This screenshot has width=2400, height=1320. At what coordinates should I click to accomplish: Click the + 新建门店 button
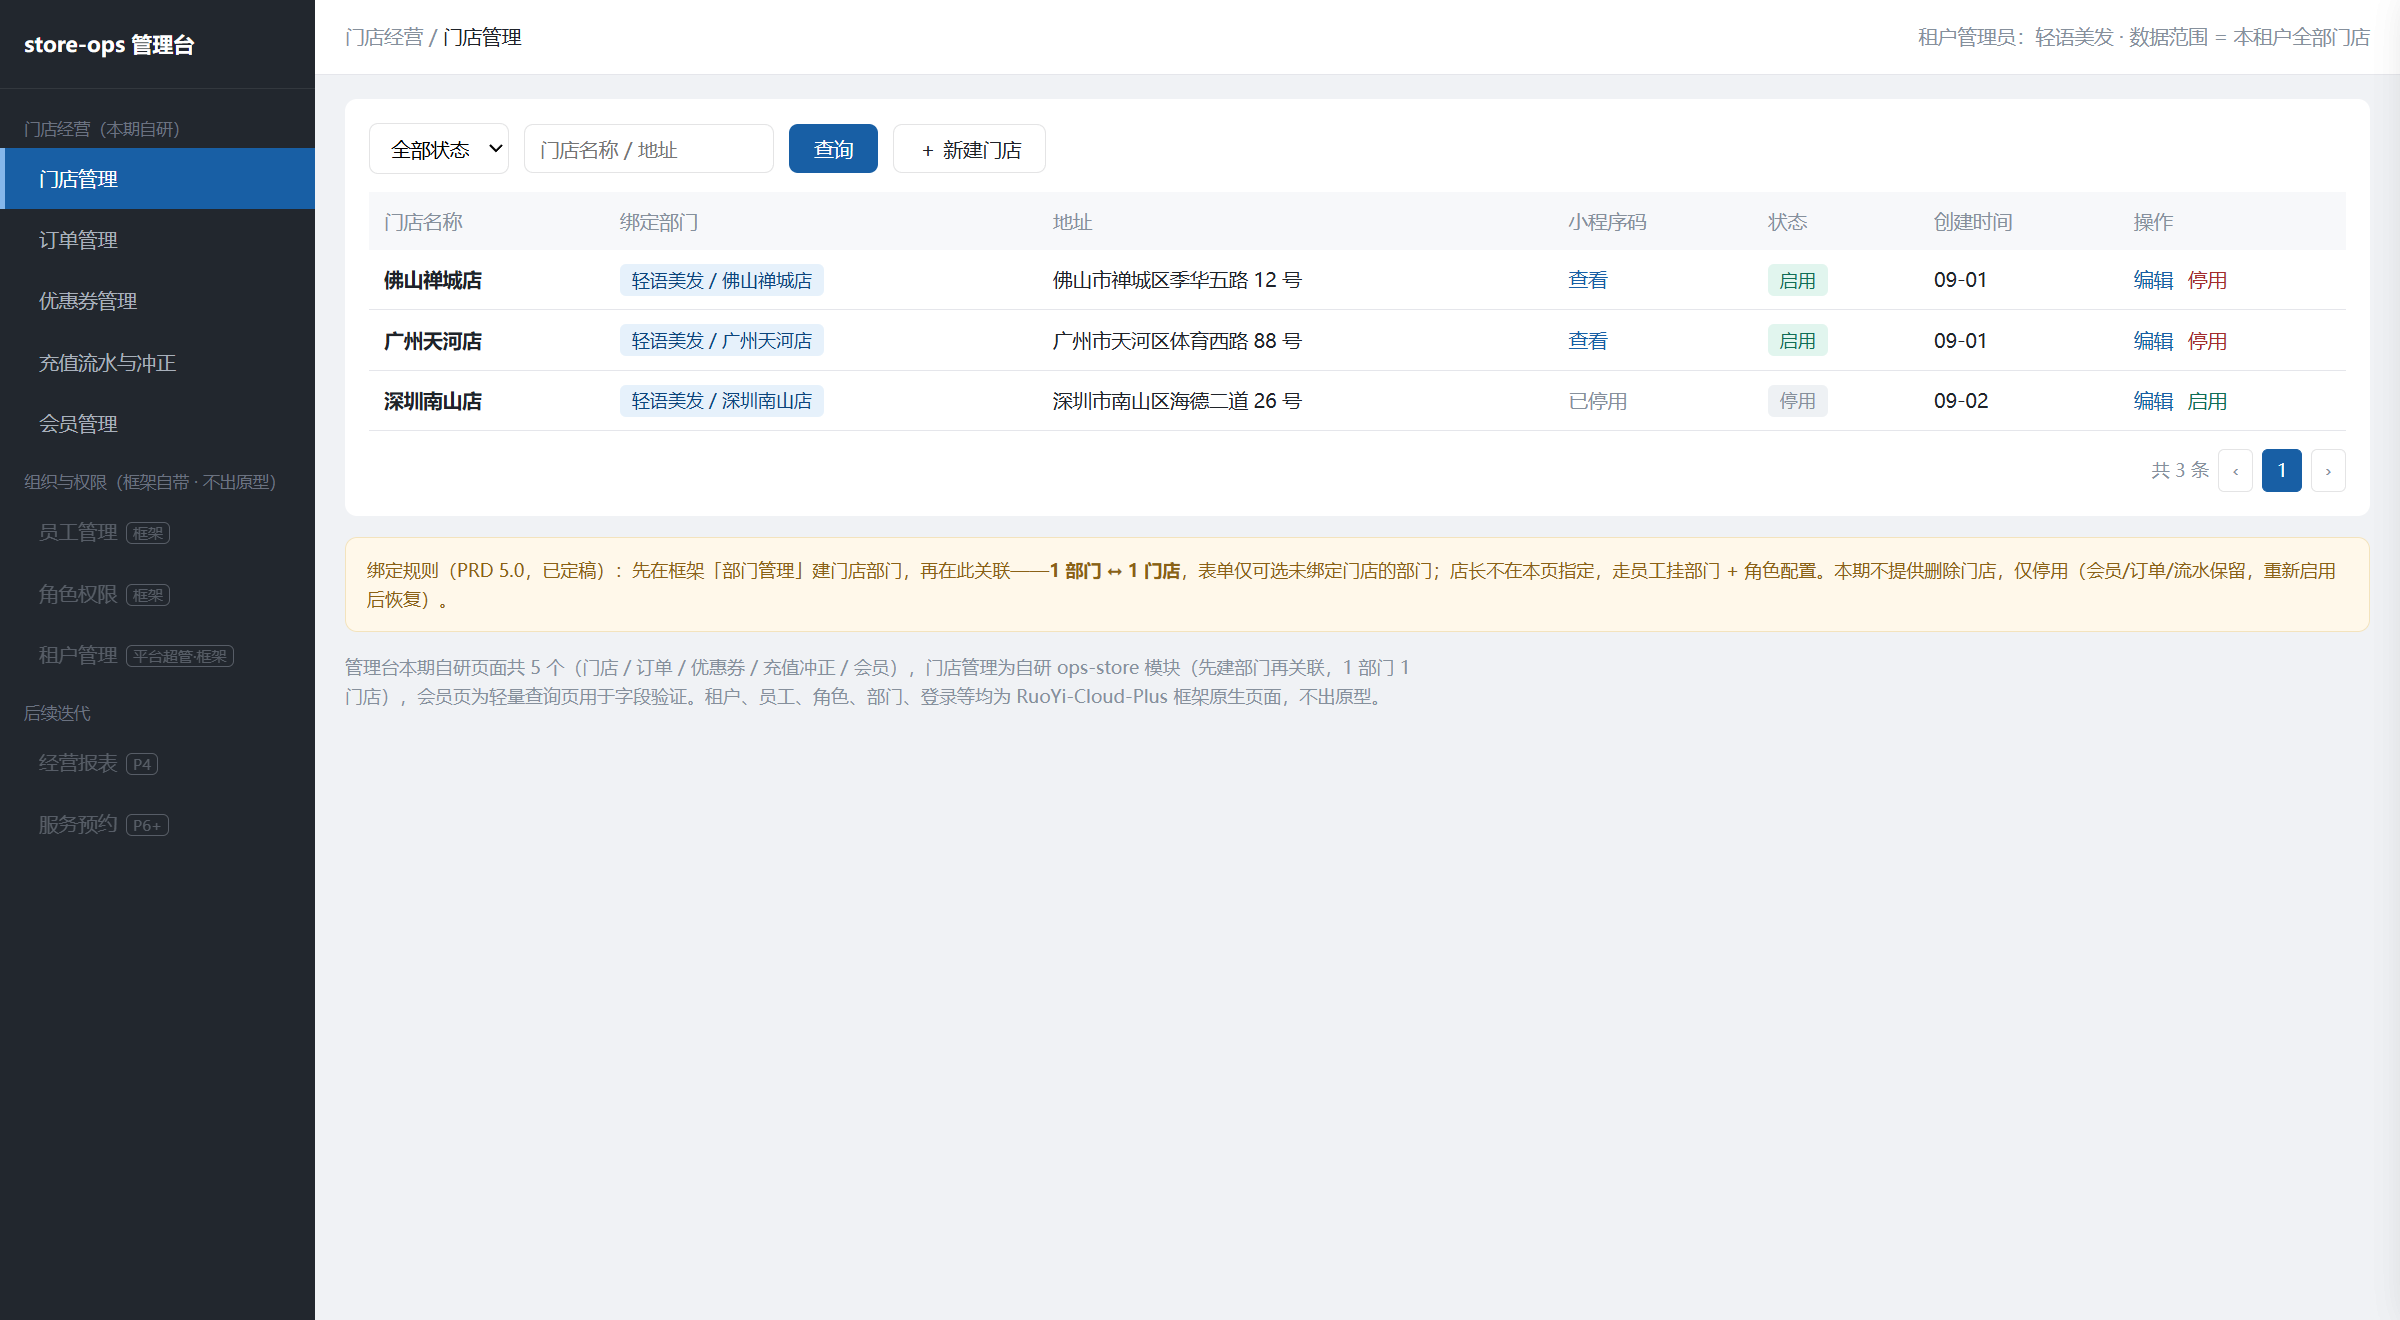[969, 149]
